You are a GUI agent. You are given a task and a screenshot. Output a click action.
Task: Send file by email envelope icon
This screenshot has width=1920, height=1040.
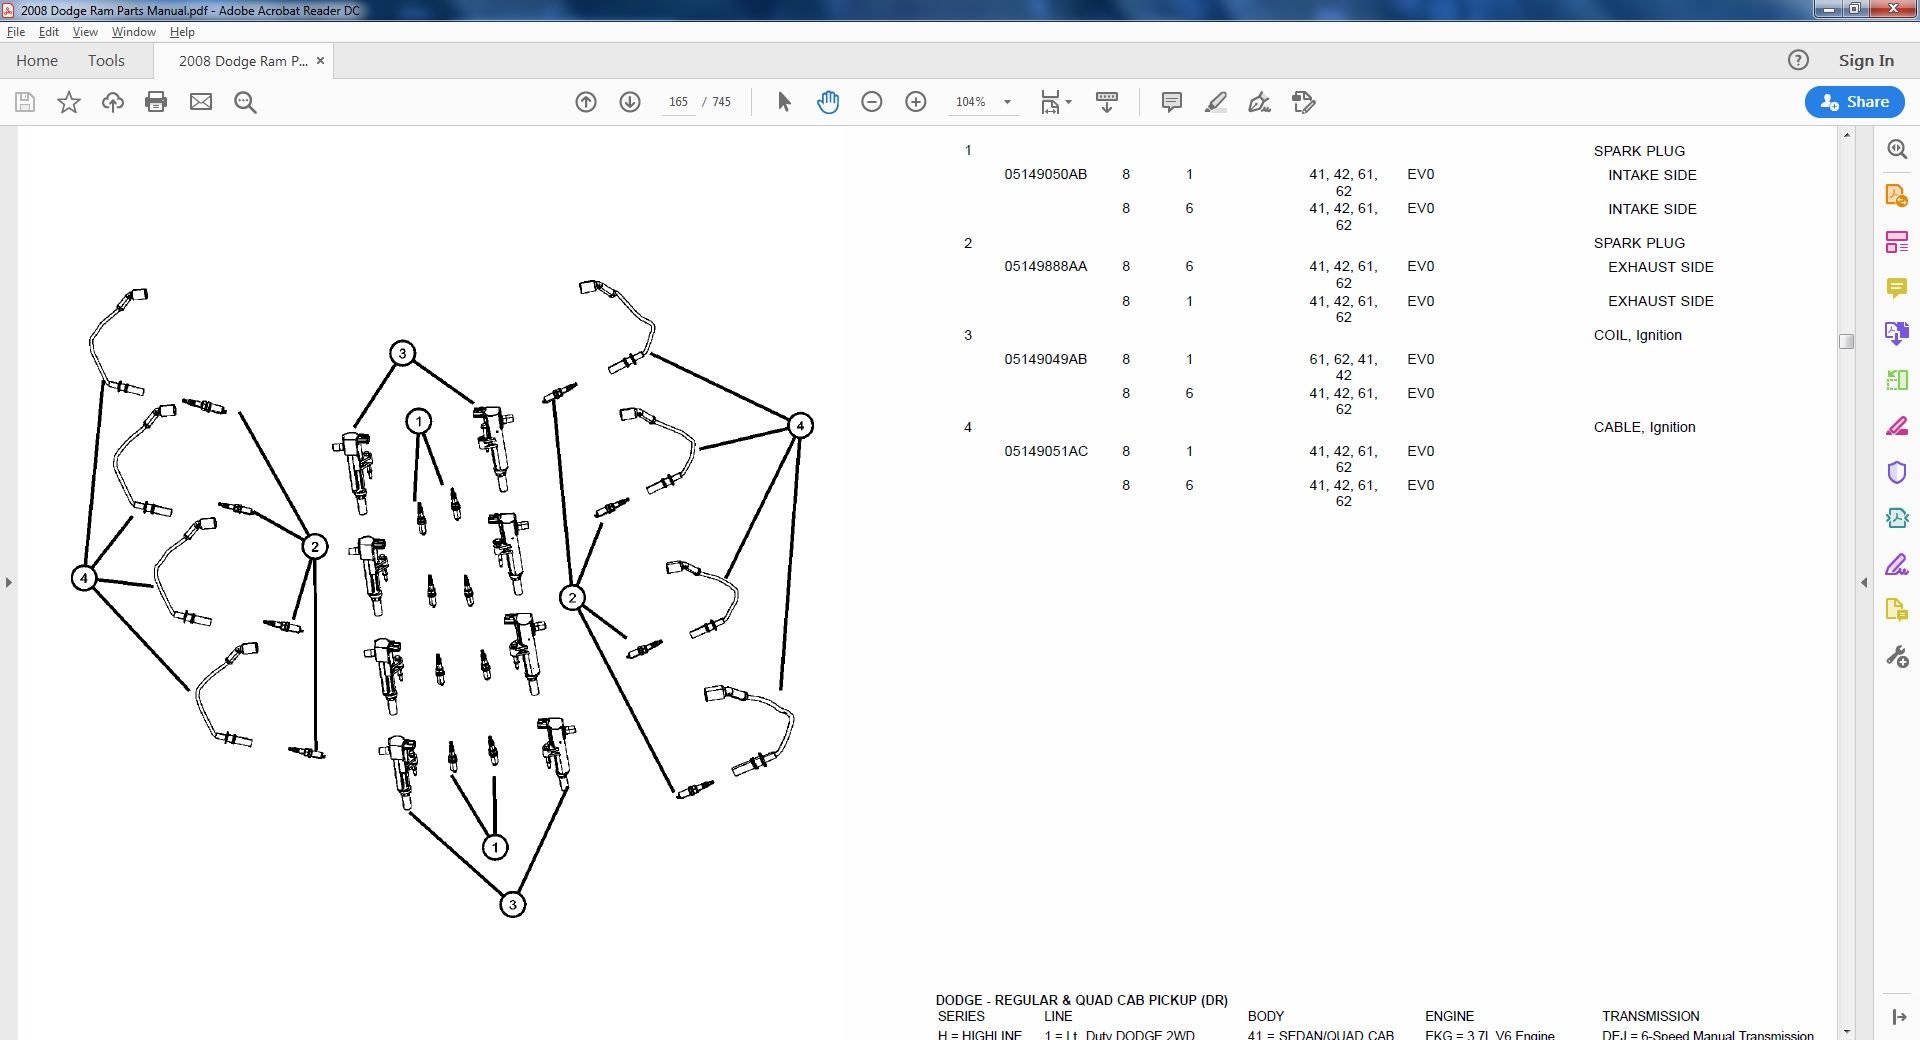click(201, 102)
